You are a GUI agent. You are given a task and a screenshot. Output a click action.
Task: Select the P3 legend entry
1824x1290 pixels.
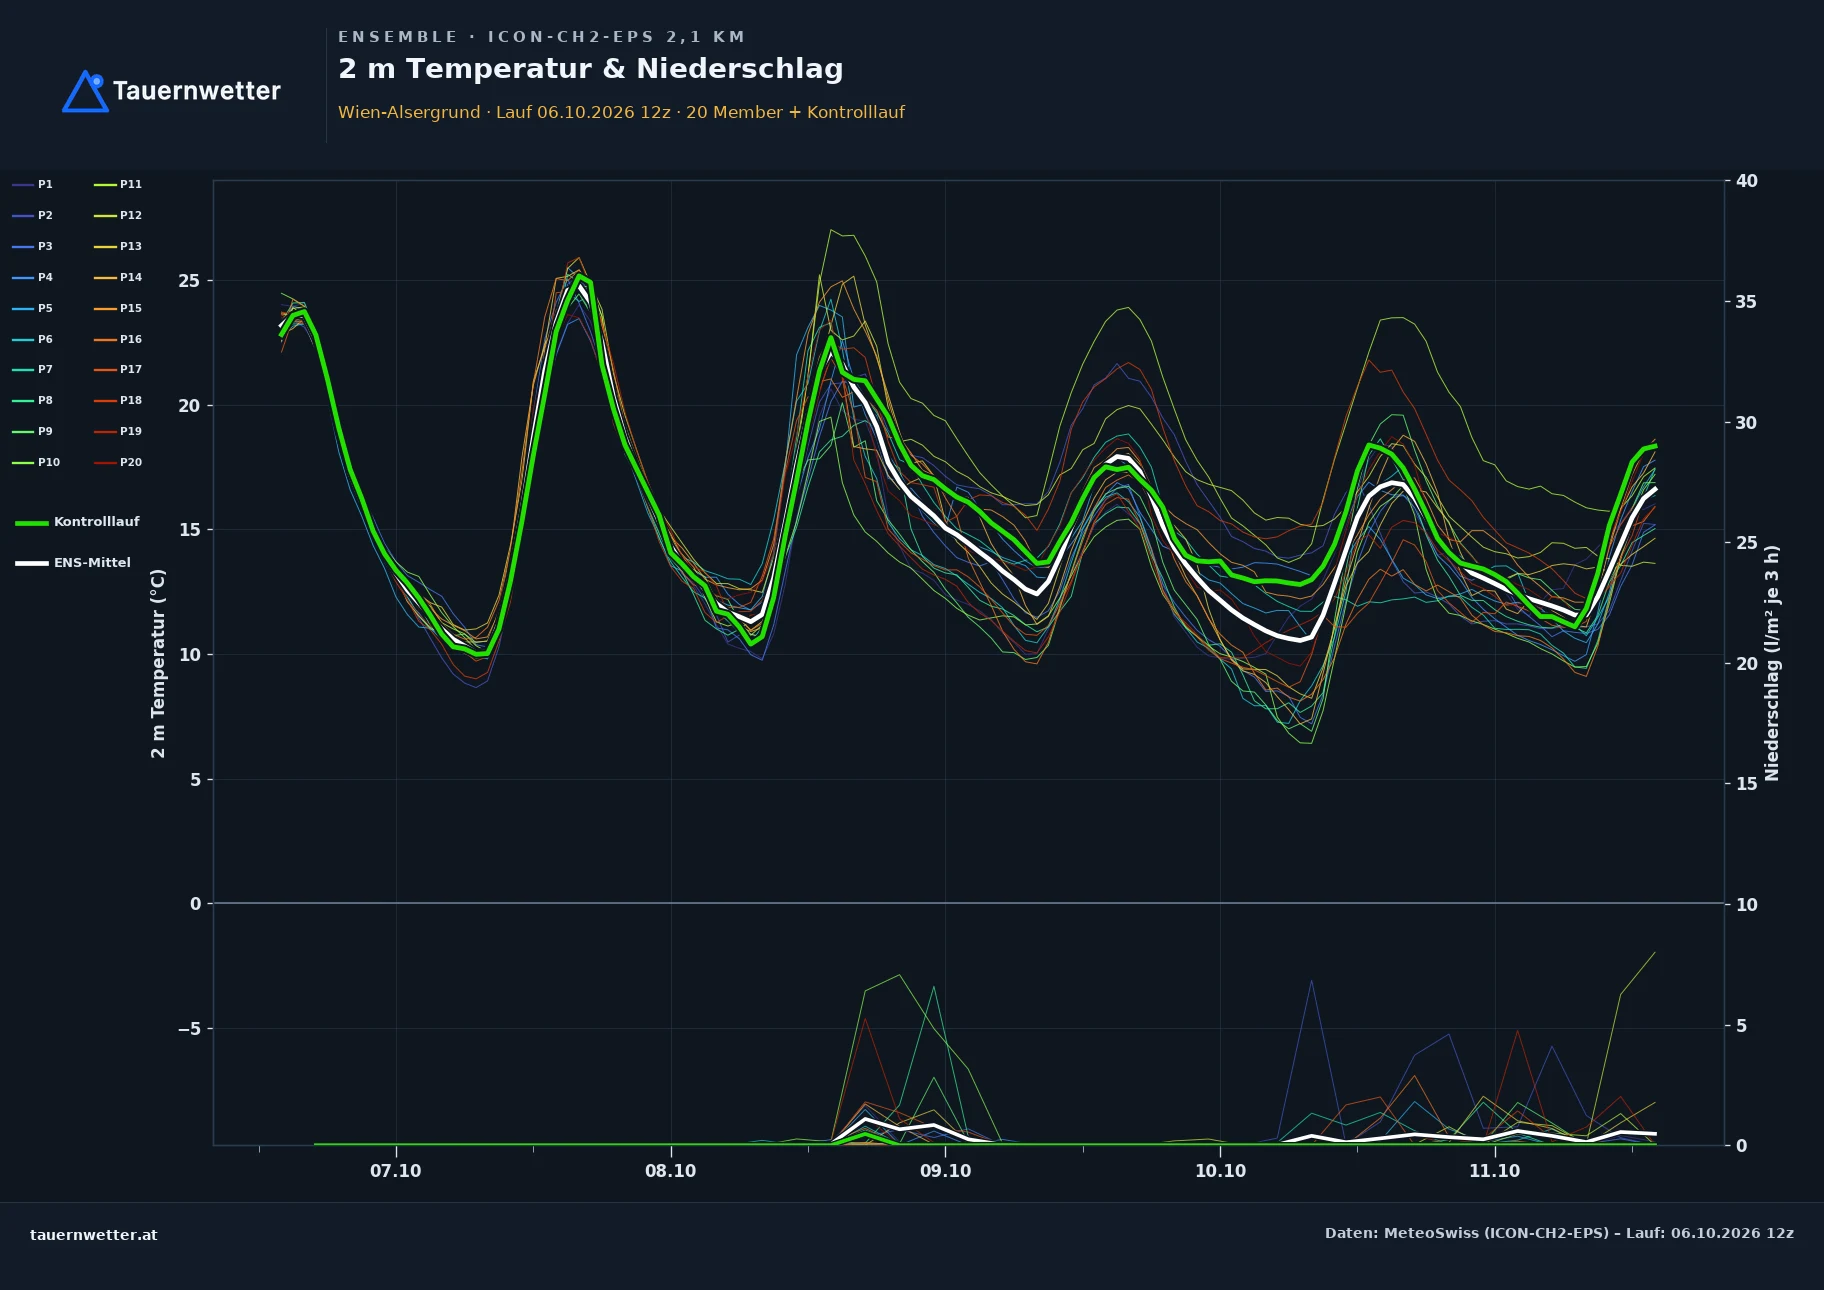tap(32, 246)
